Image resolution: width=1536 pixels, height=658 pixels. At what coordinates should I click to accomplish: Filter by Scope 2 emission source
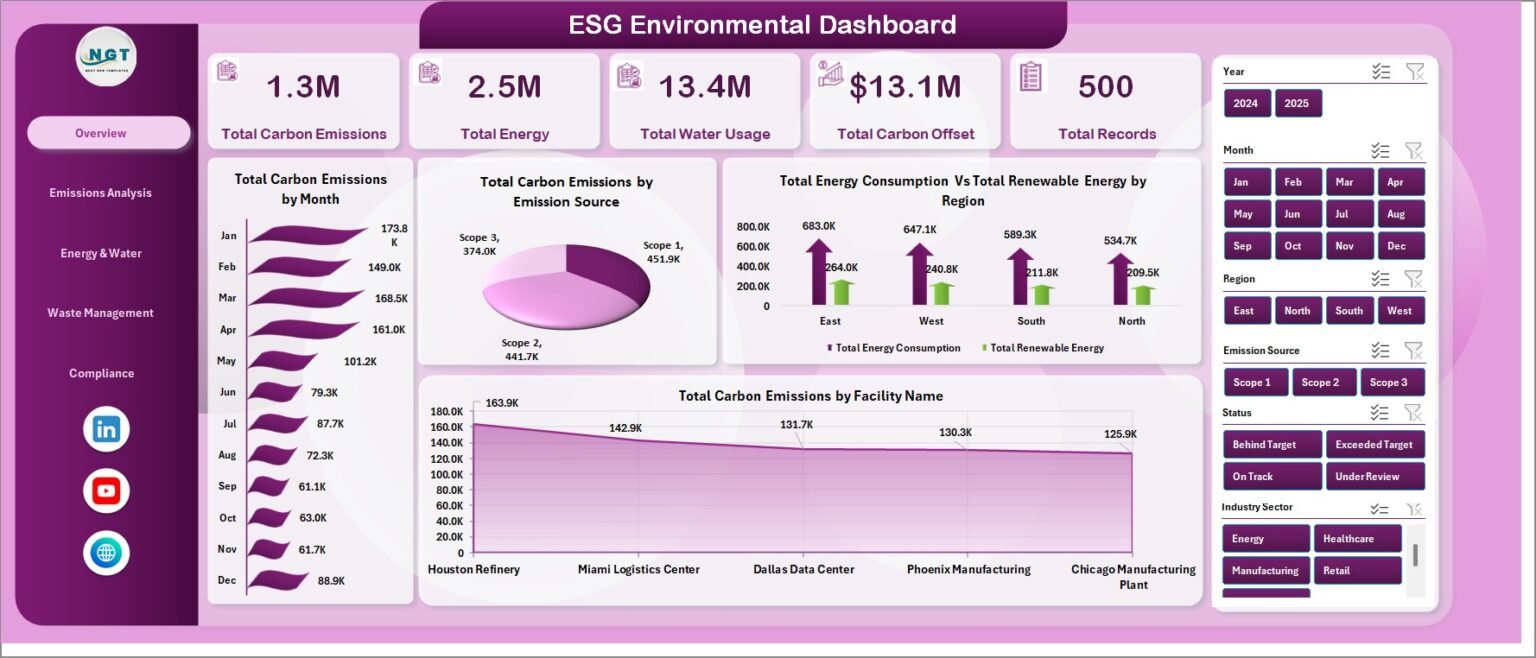(1325, 382)
